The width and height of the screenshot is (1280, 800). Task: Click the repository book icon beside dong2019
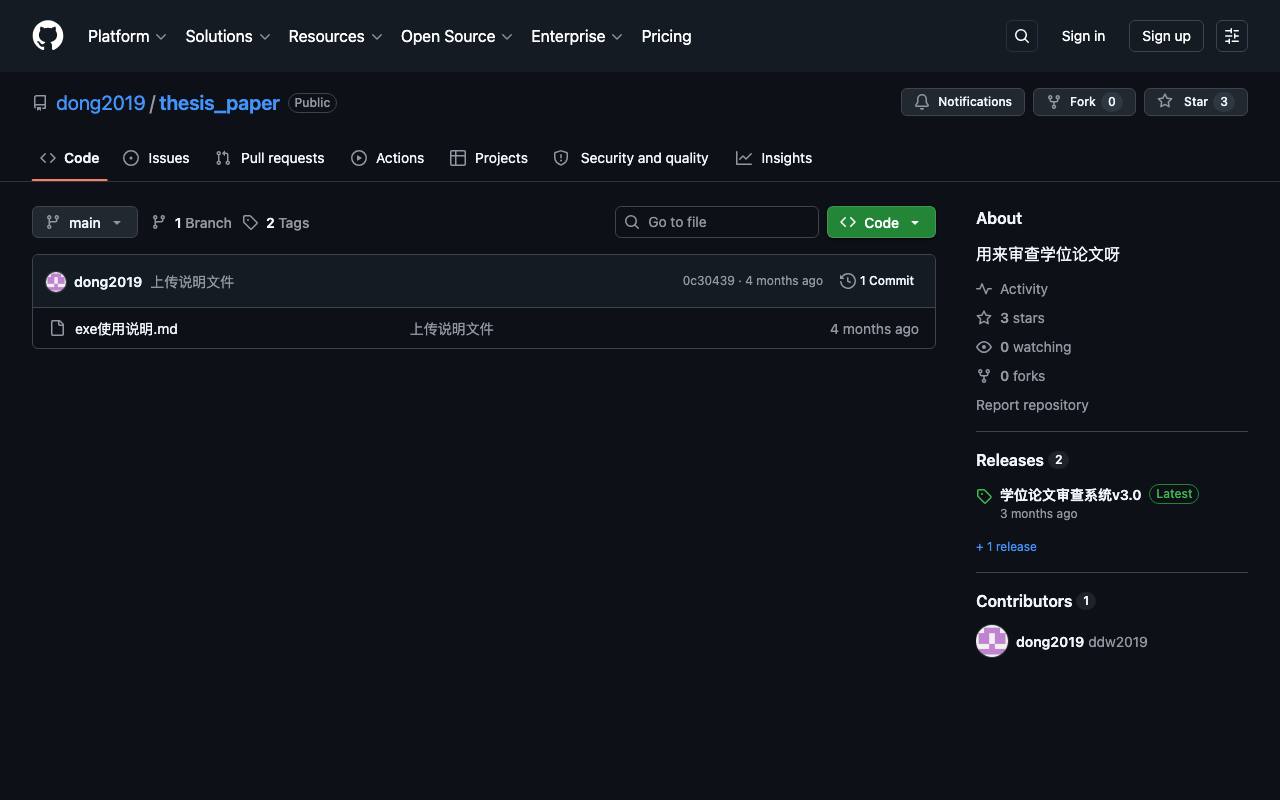pos(40,103)
